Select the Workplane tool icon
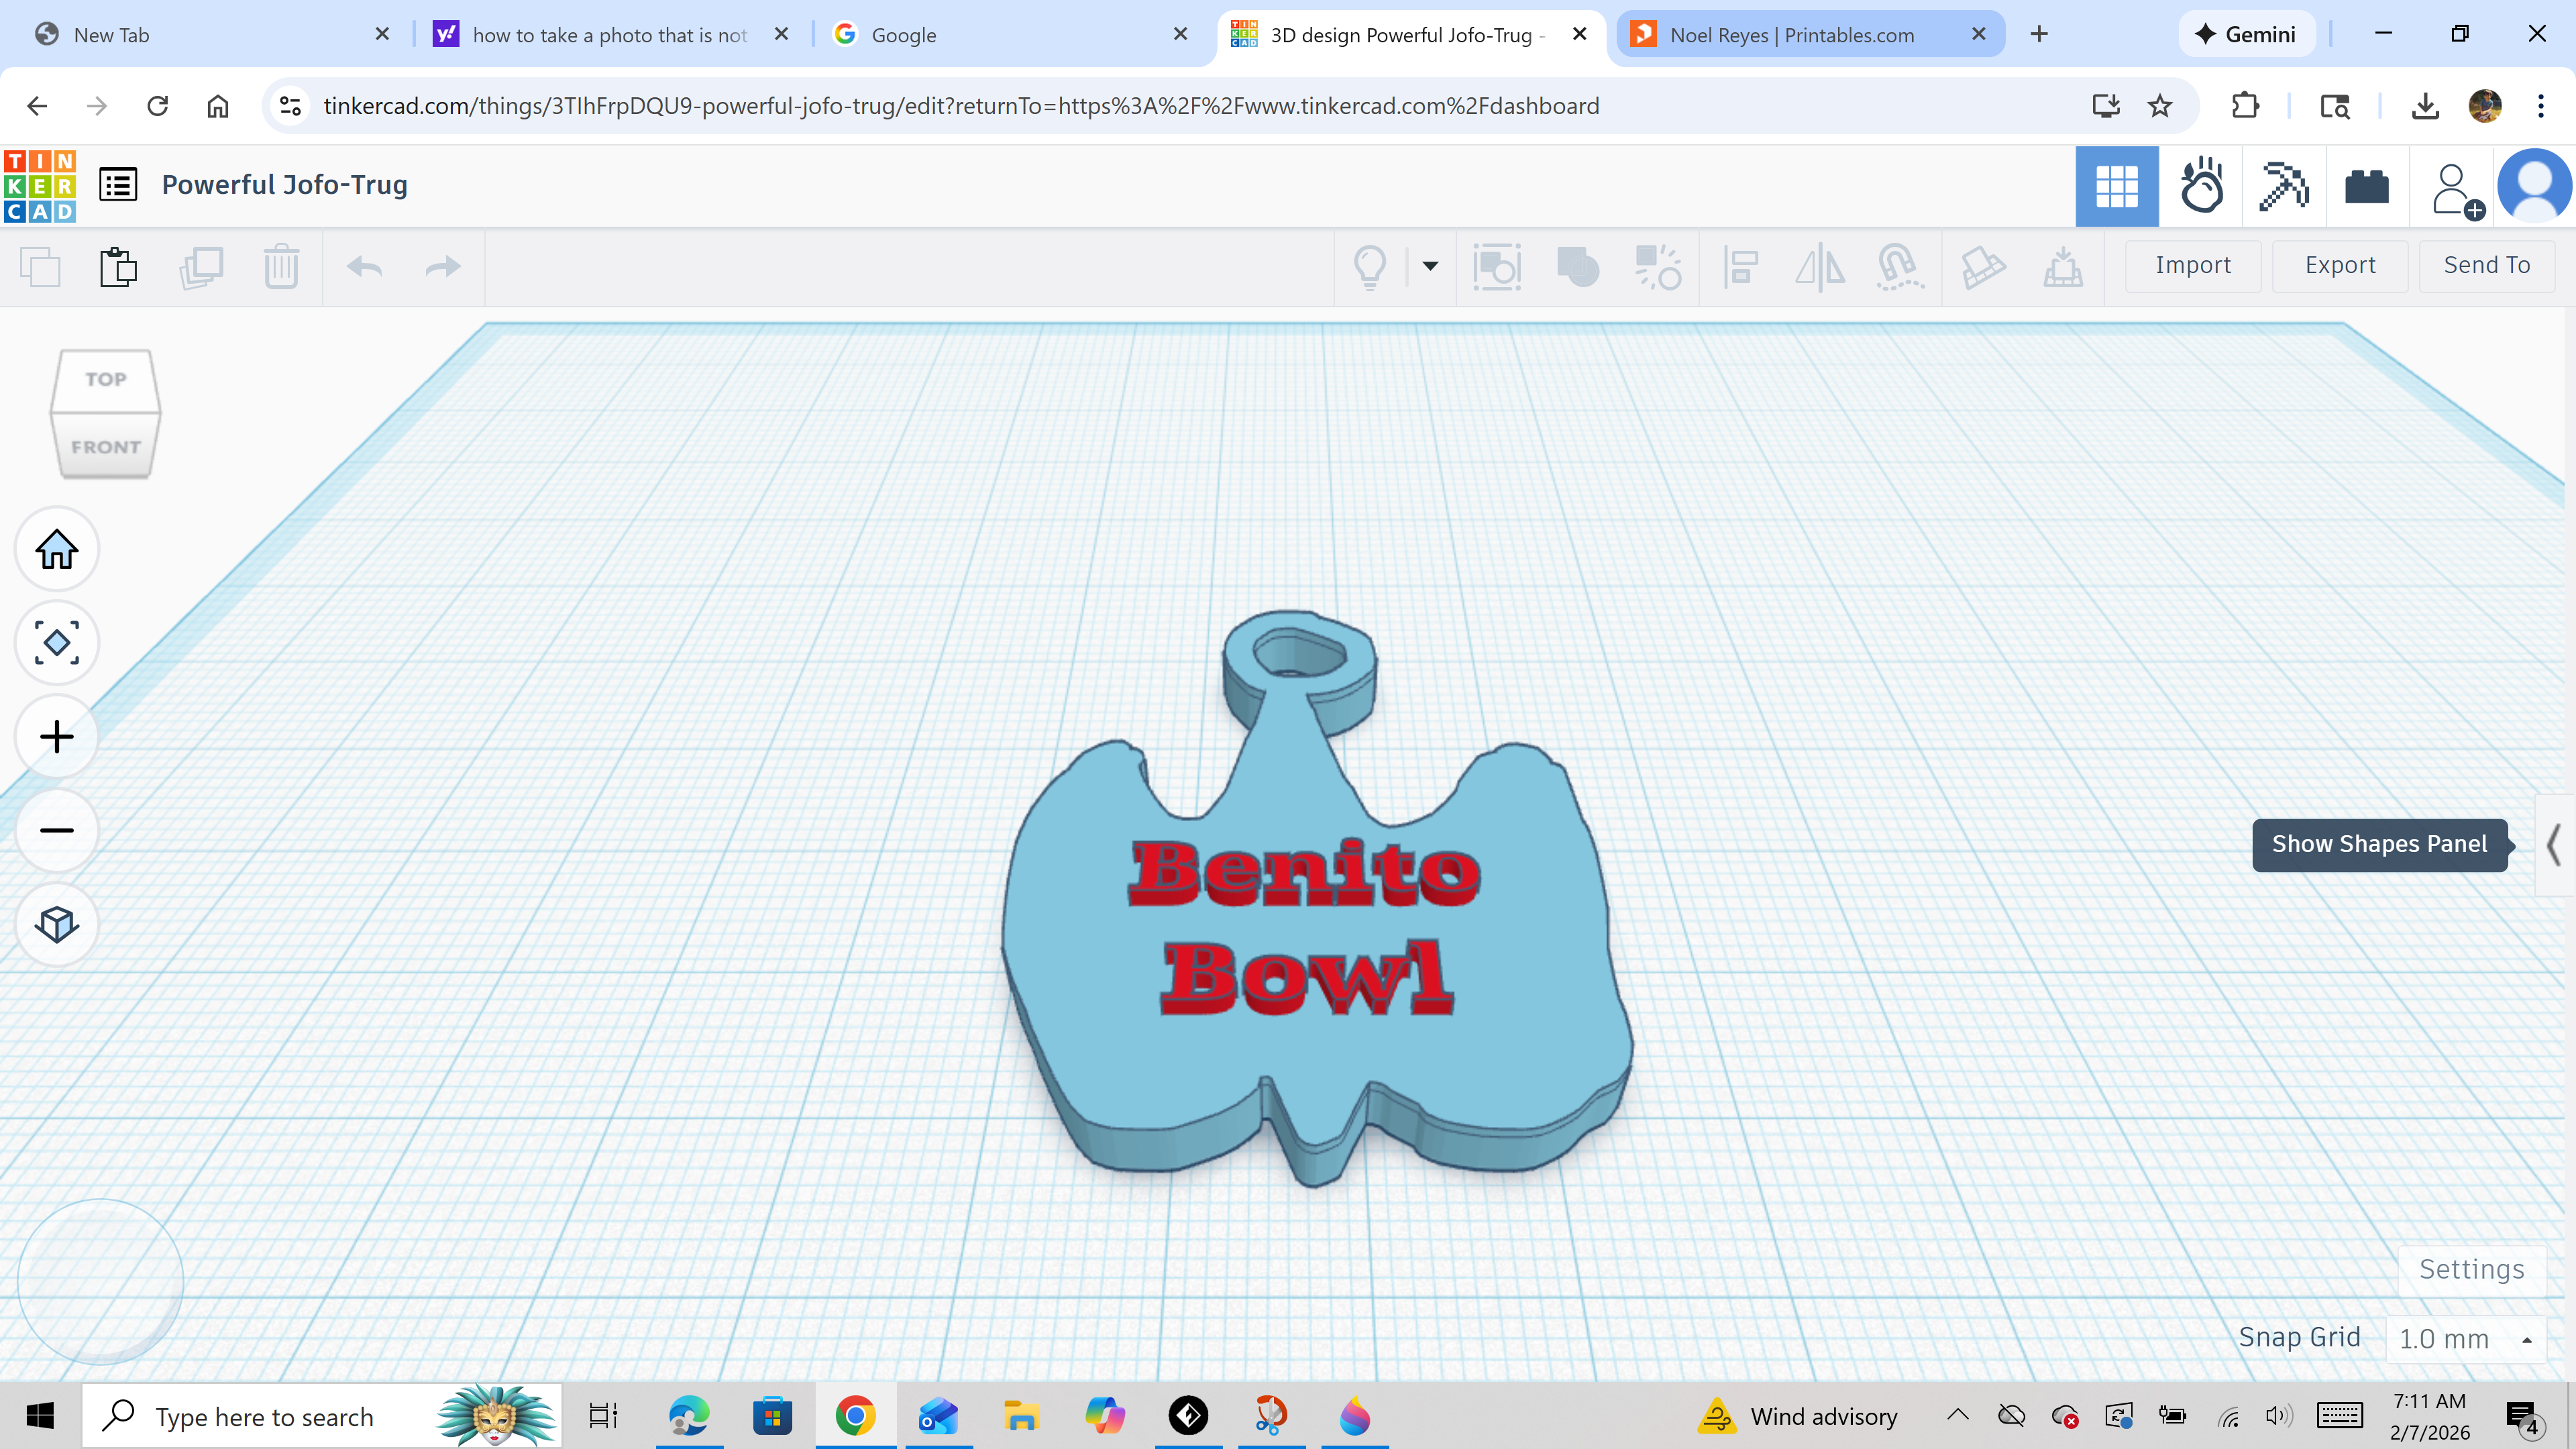The height and width of the screenshot is (1449, 2576). point(1982,267)
